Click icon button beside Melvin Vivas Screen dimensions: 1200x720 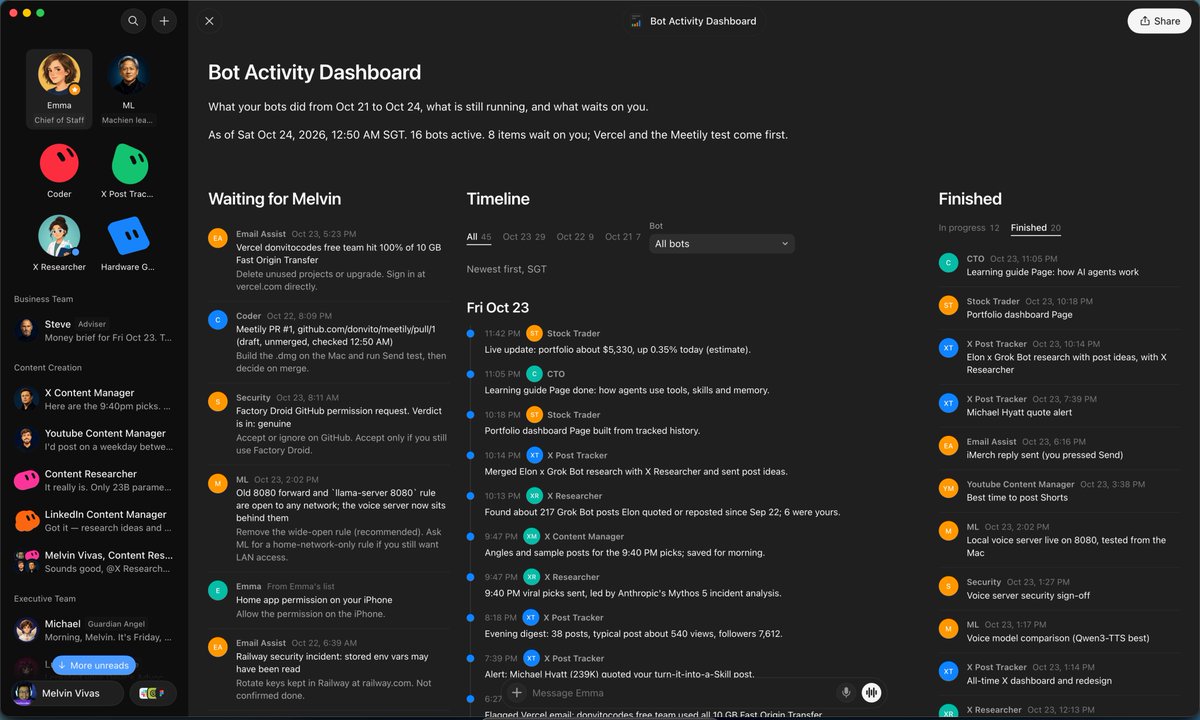pyautogui.click(x=153, y=693)
